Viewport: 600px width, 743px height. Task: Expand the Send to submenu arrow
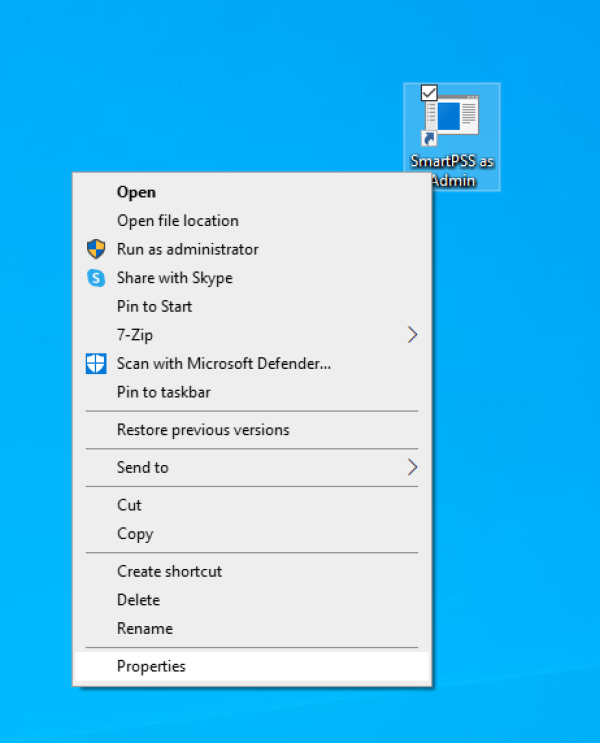[412, 467]
